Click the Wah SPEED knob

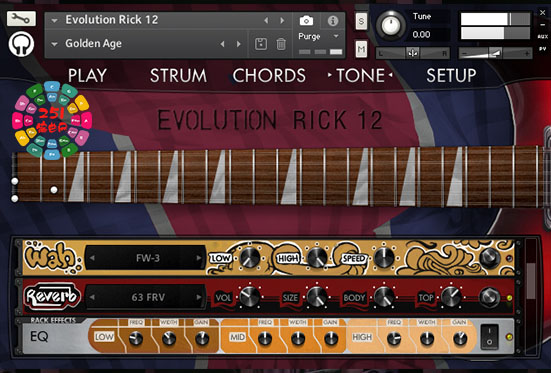click(x=384, y=257)
